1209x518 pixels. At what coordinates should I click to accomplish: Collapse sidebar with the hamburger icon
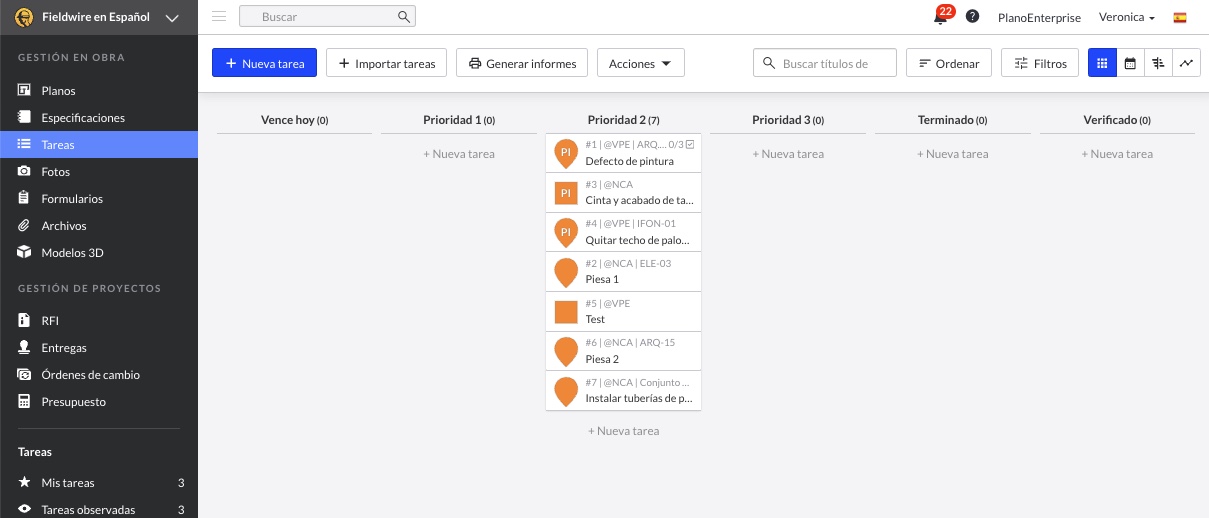click(219, 17)
